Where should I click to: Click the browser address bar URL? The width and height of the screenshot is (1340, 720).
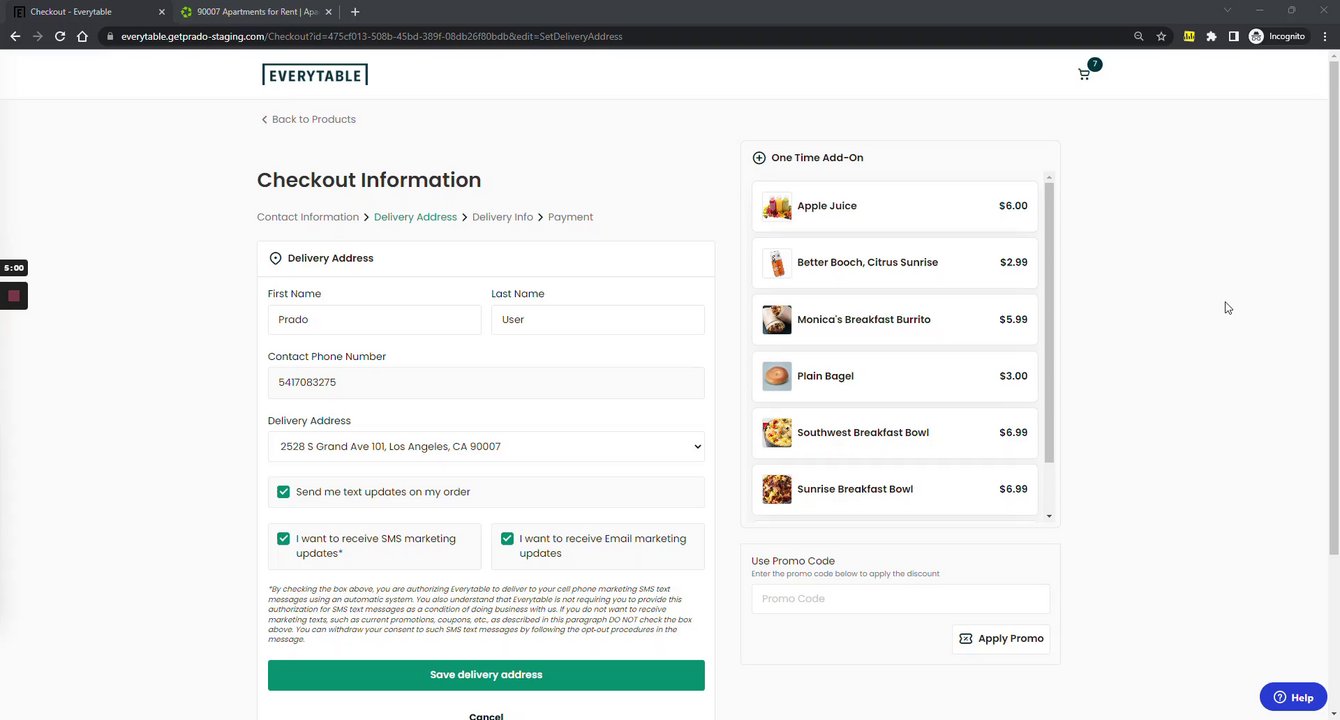point(372,36)
